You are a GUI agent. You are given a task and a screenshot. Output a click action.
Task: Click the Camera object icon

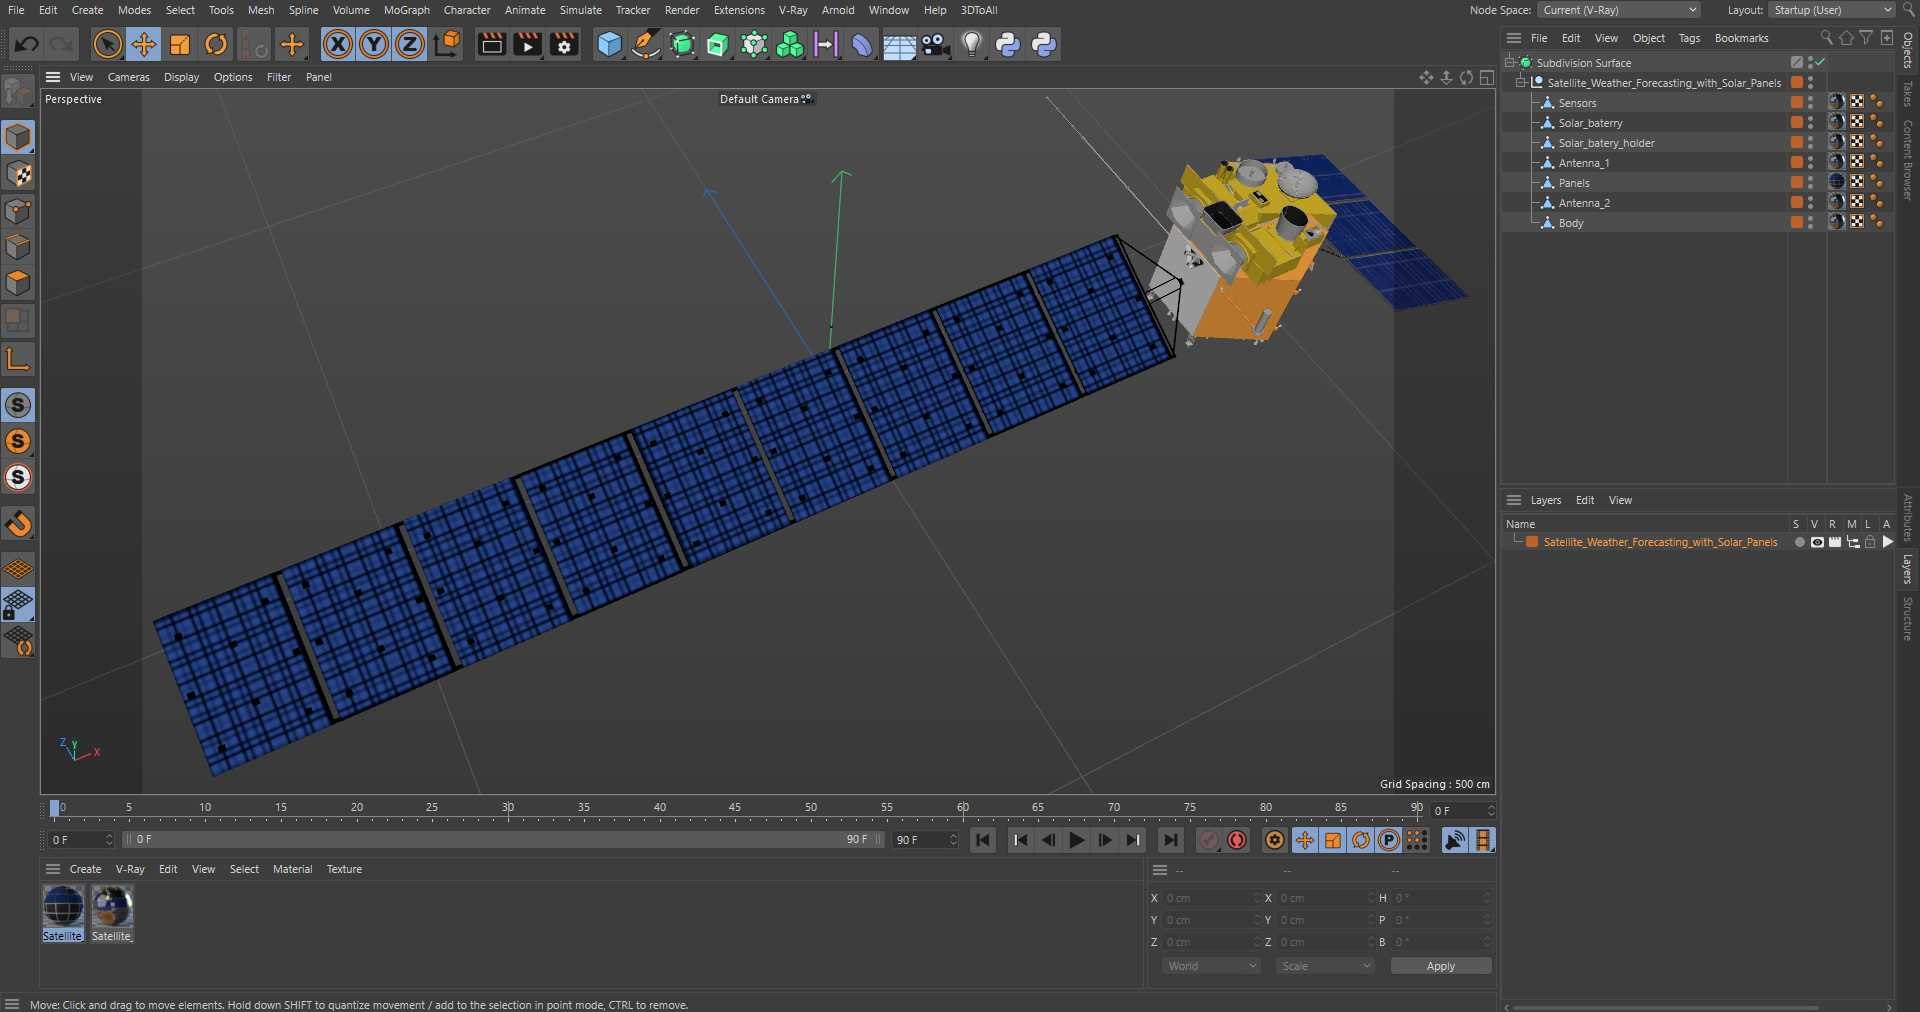935,45
